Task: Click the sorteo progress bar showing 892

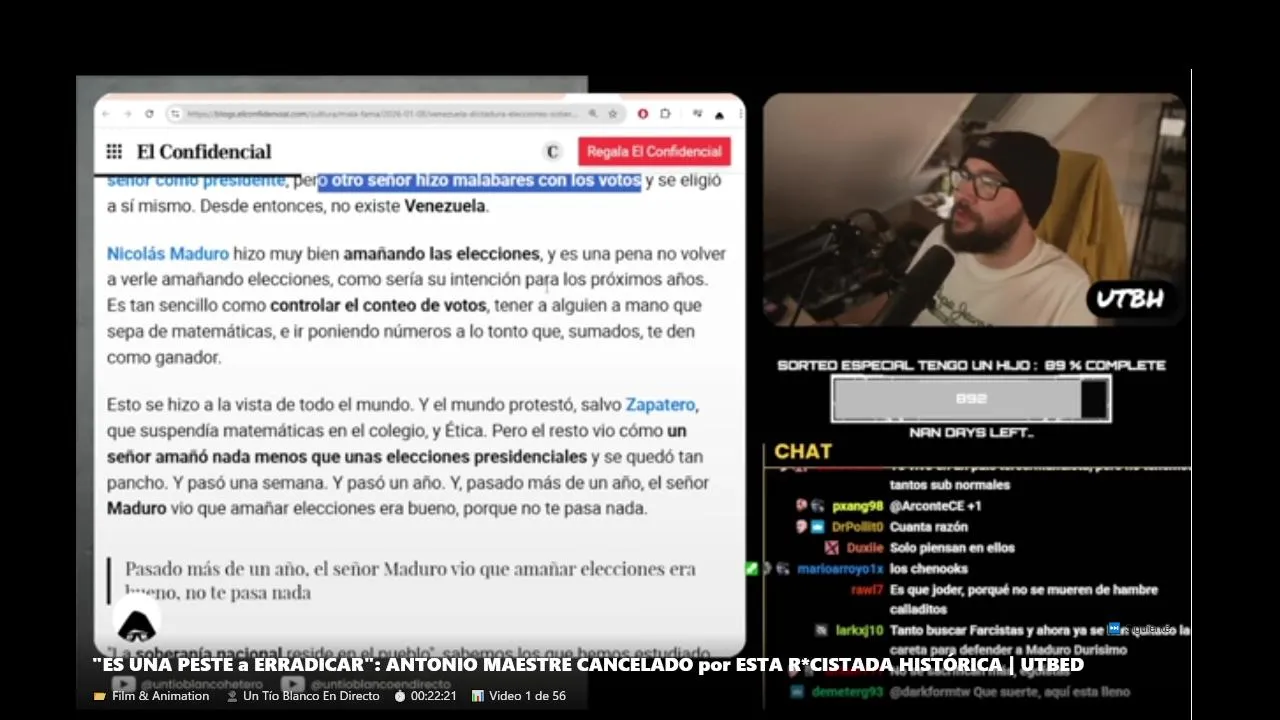Action: [971, 398]
